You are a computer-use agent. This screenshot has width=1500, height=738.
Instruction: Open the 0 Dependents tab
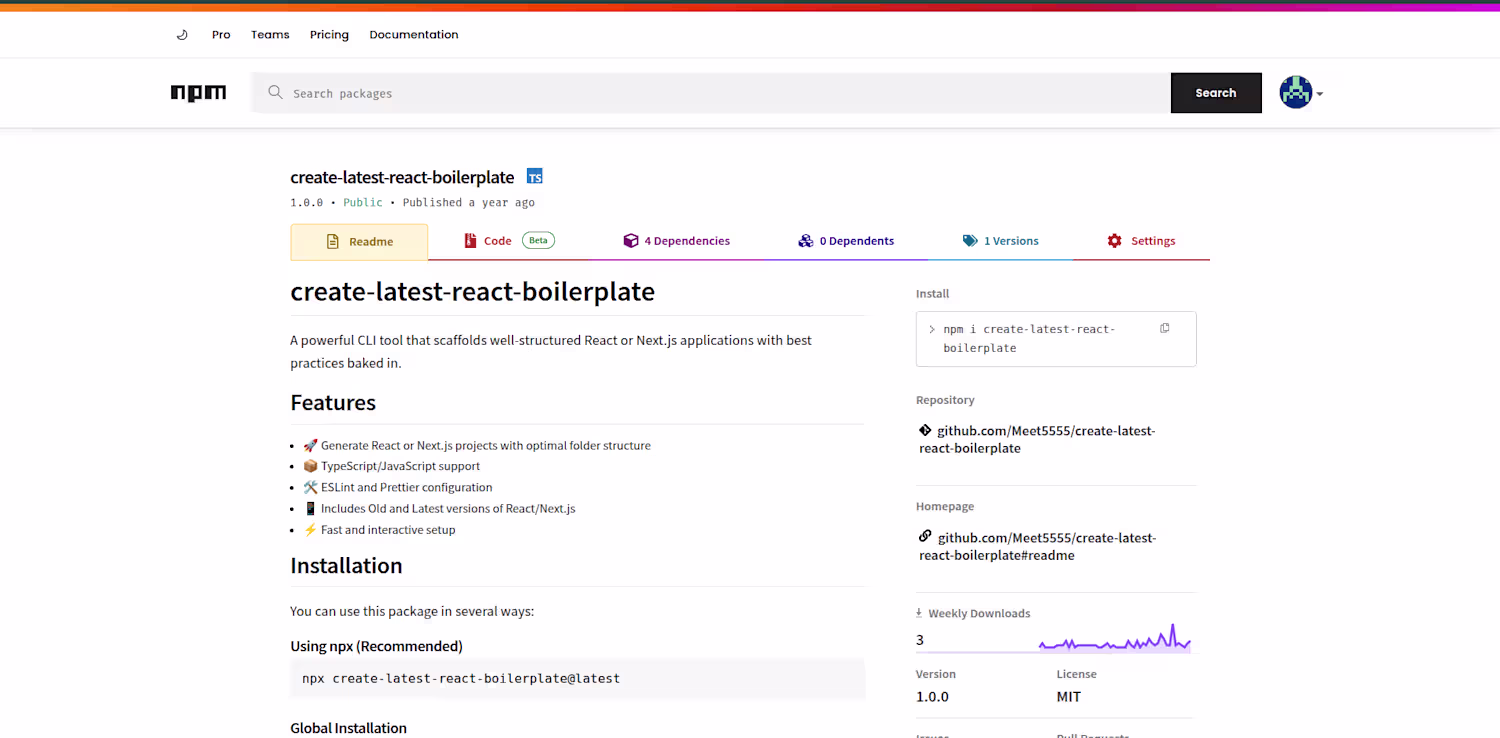846,241
